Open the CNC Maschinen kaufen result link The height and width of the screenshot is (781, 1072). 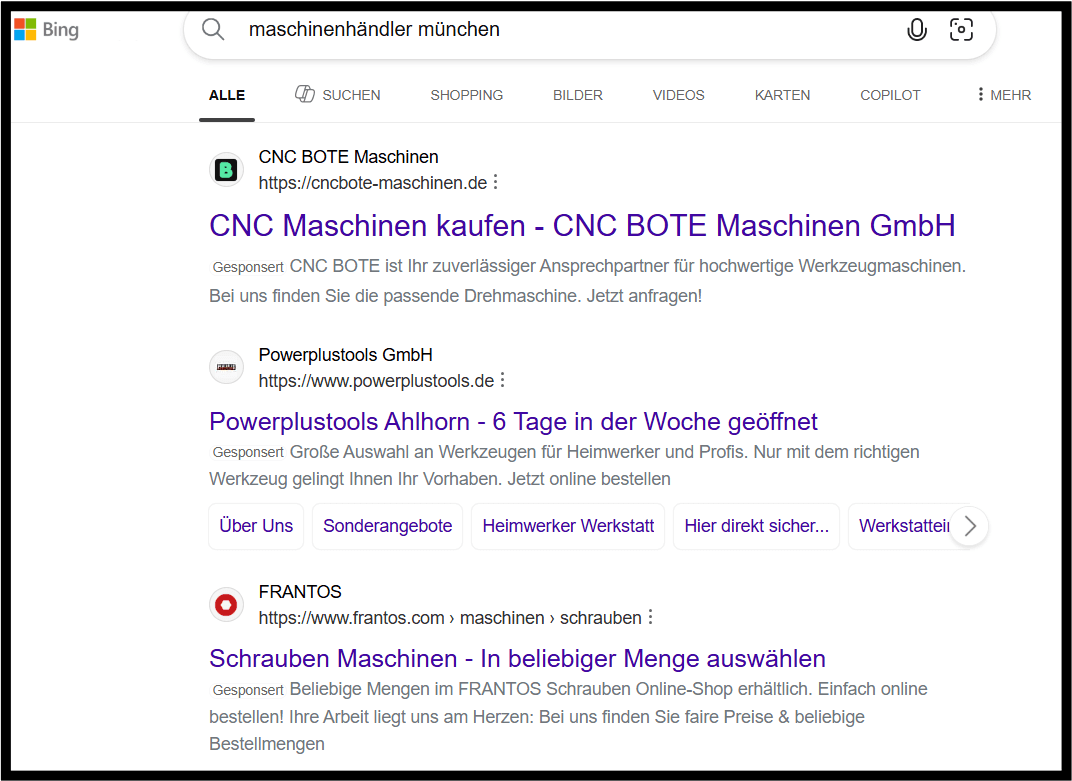(x=582, y=225)
